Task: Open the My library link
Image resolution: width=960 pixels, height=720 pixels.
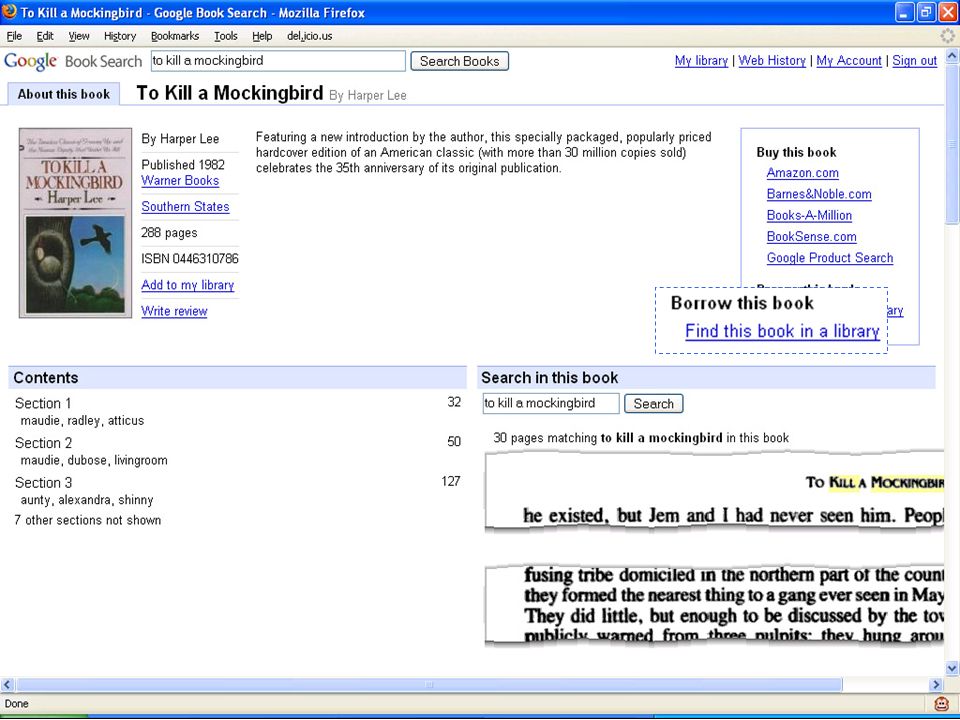Action: coord(701,61)
